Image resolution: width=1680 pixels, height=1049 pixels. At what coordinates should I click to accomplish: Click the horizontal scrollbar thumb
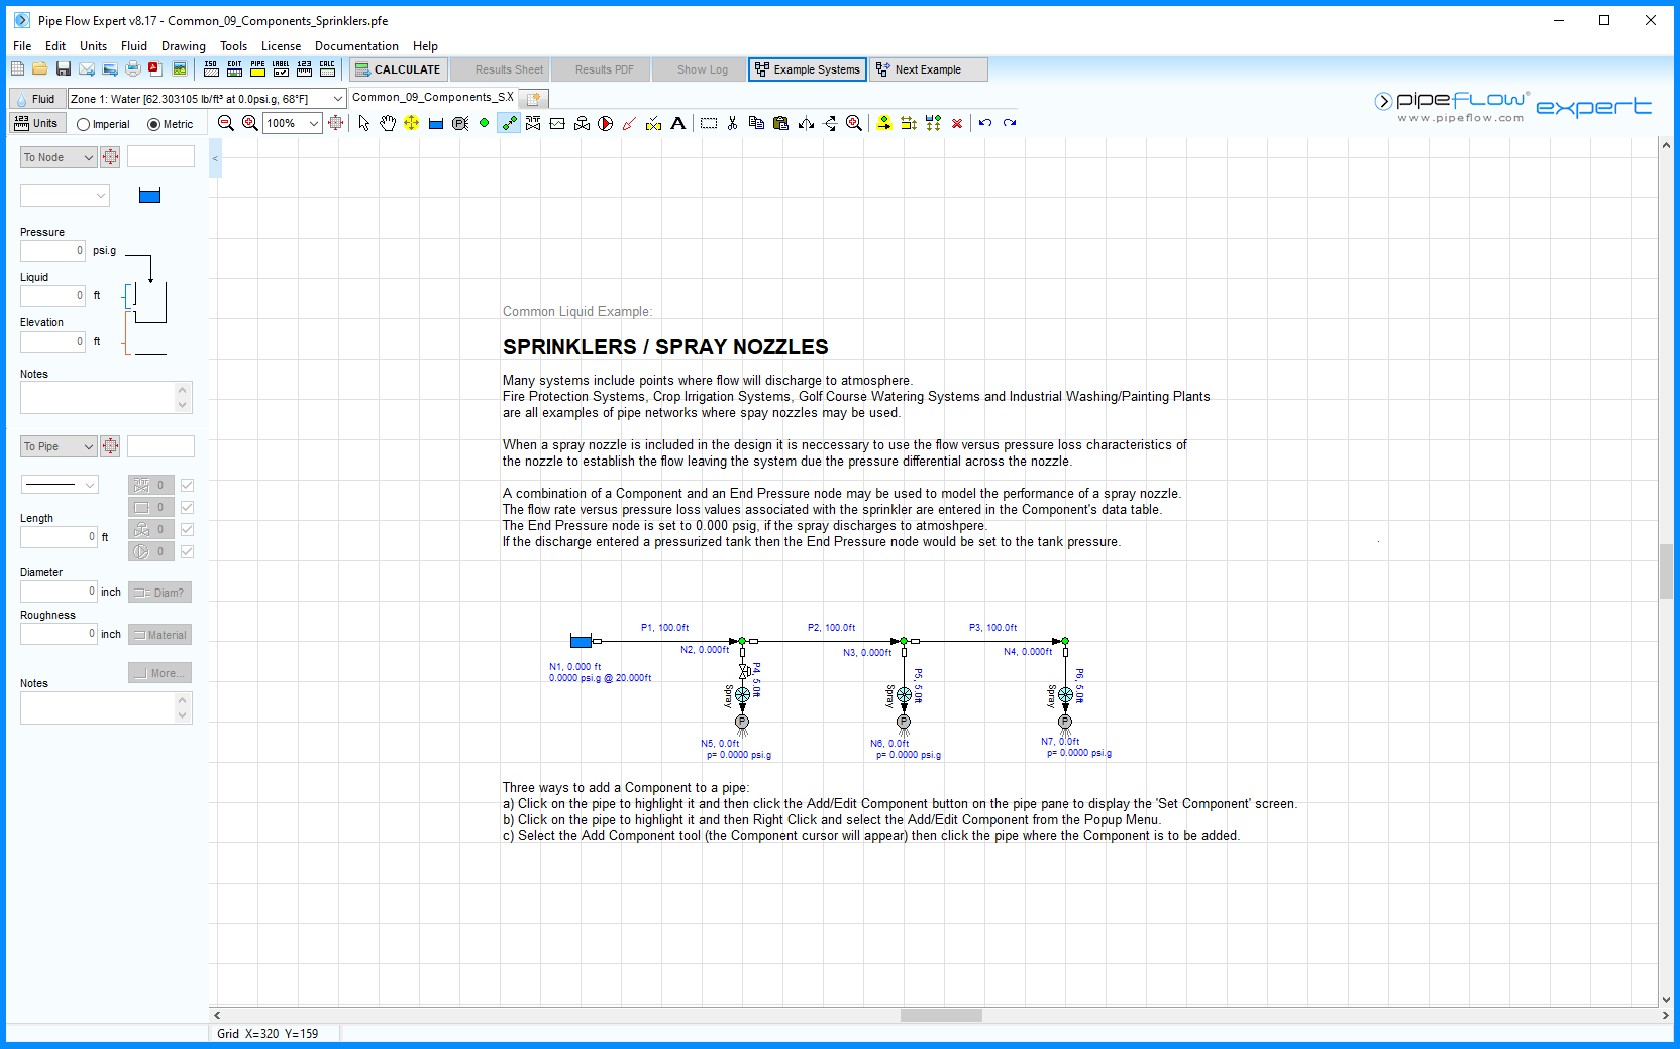[941, 1015]
